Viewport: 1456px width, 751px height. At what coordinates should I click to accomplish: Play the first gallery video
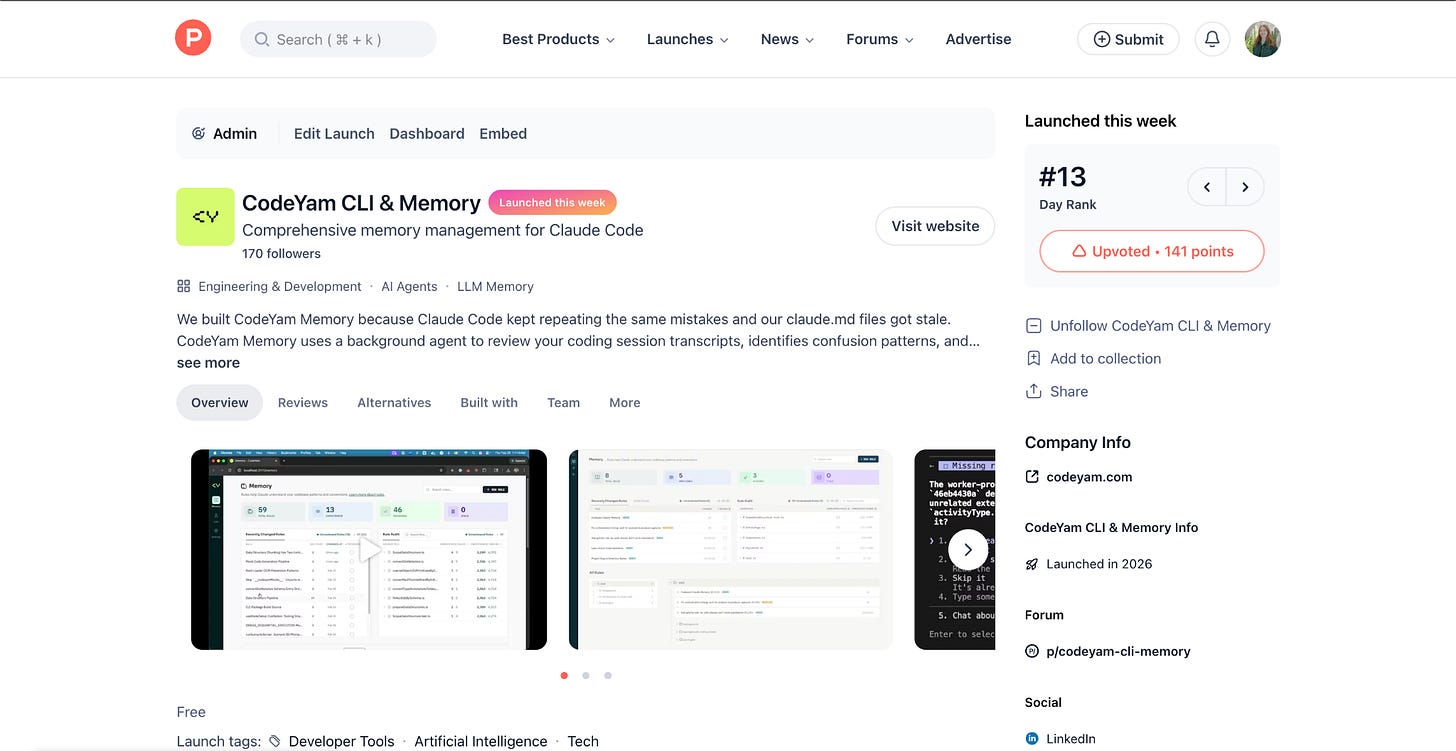(x=369, y=549)
